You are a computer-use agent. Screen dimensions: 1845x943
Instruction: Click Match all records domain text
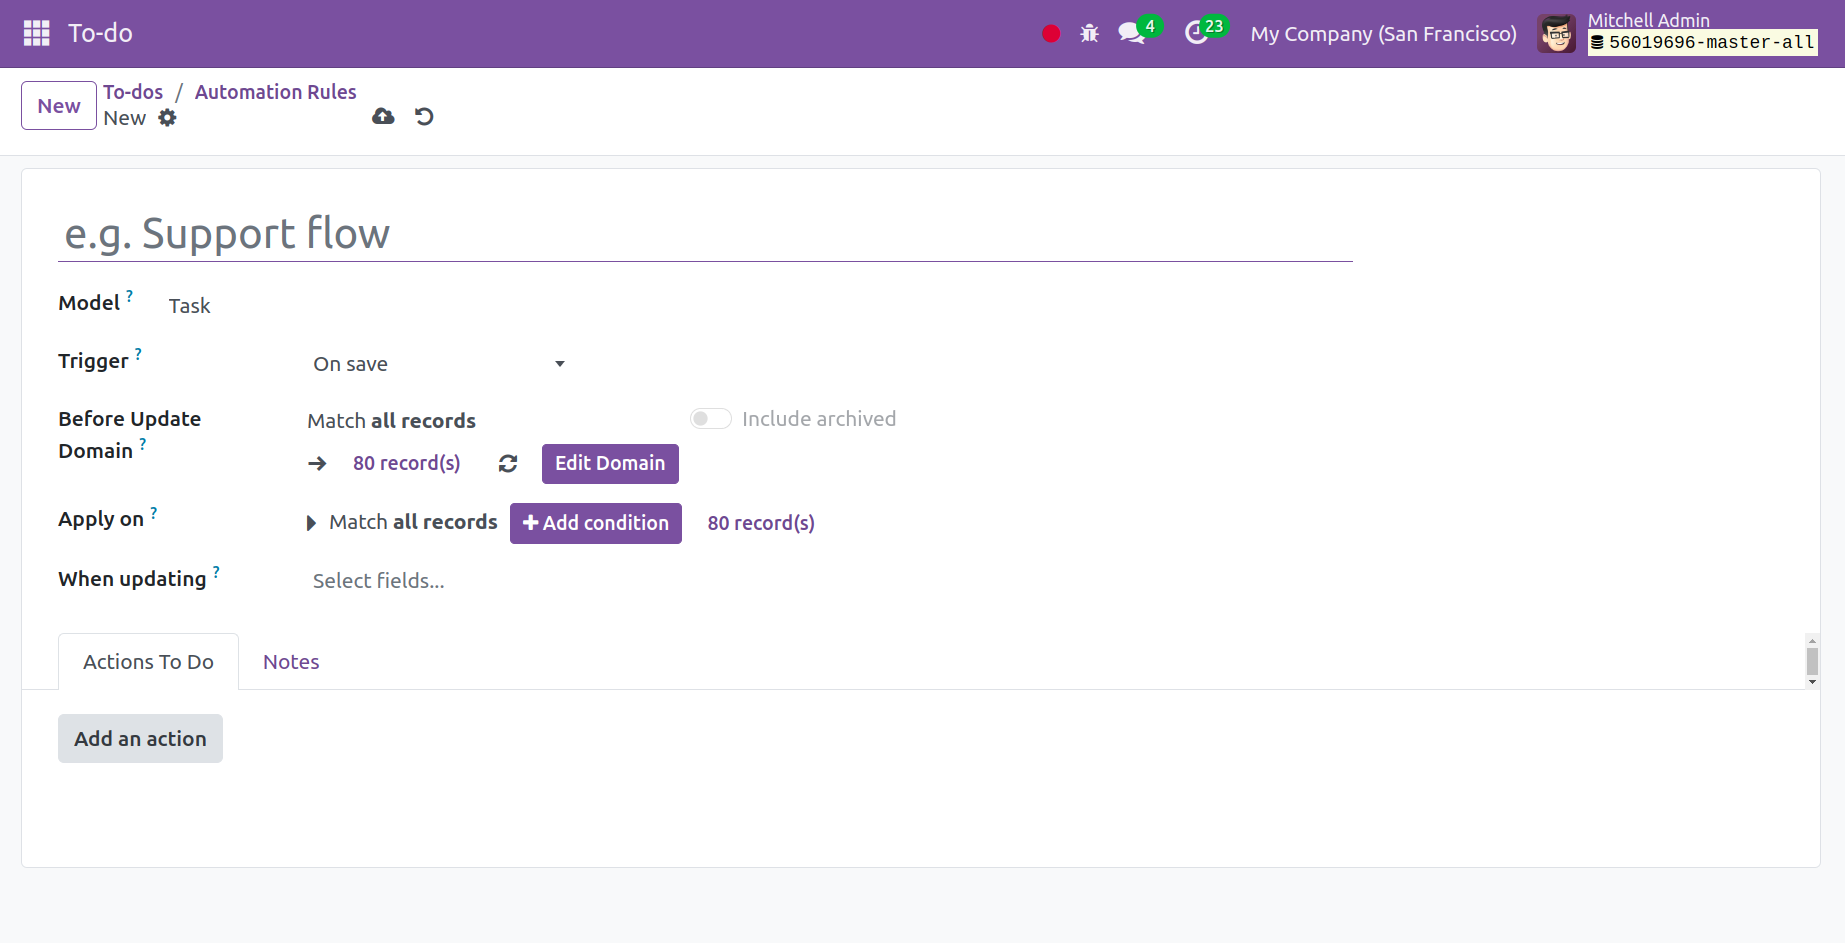coord(391,421)
